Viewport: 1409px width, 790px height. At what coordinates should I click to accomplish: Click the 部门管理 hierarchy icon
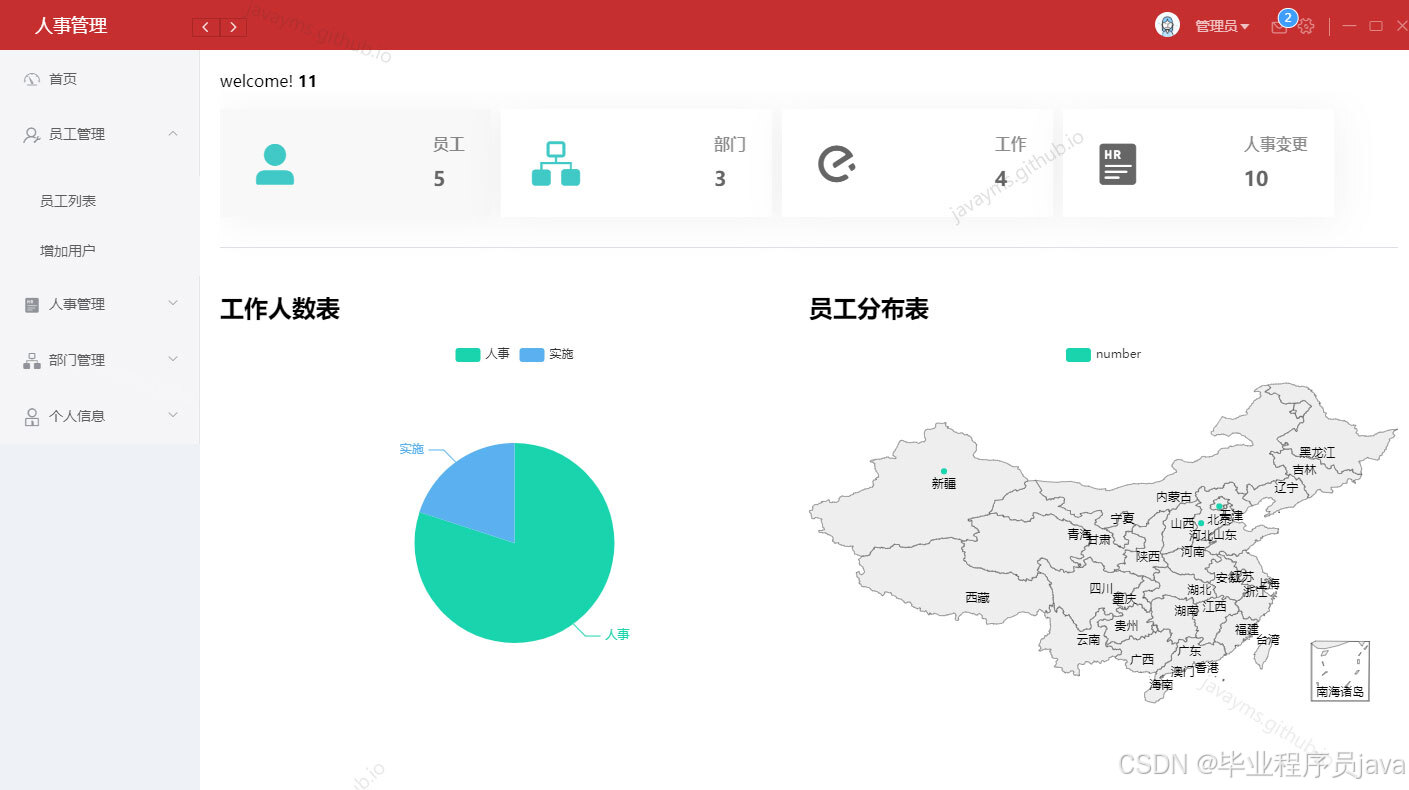(31, 360)
